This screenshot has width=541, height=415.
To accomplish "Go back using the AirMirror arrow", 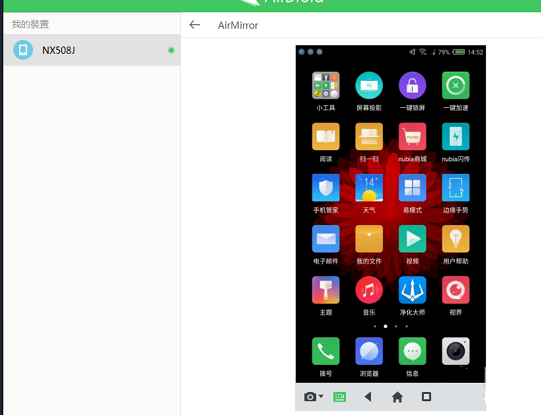I will [x=195, y=25].
